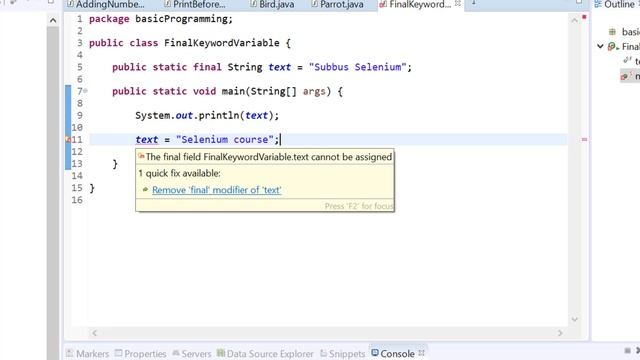
Task: Select the FinalKeywordVariable class icon in Outline
Action: [613, 47]
